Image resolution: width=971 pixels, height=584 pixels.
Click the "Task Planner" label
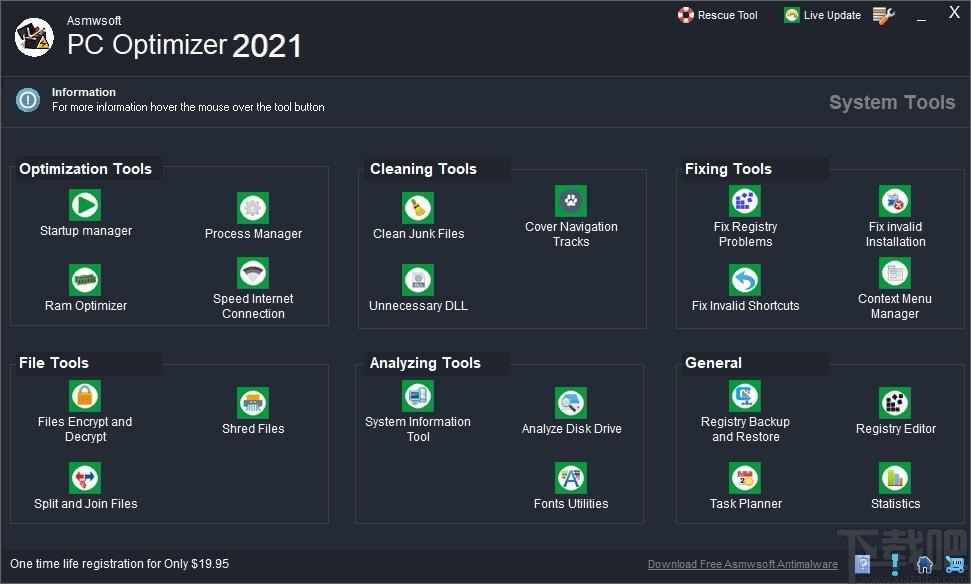coord(746,503)
